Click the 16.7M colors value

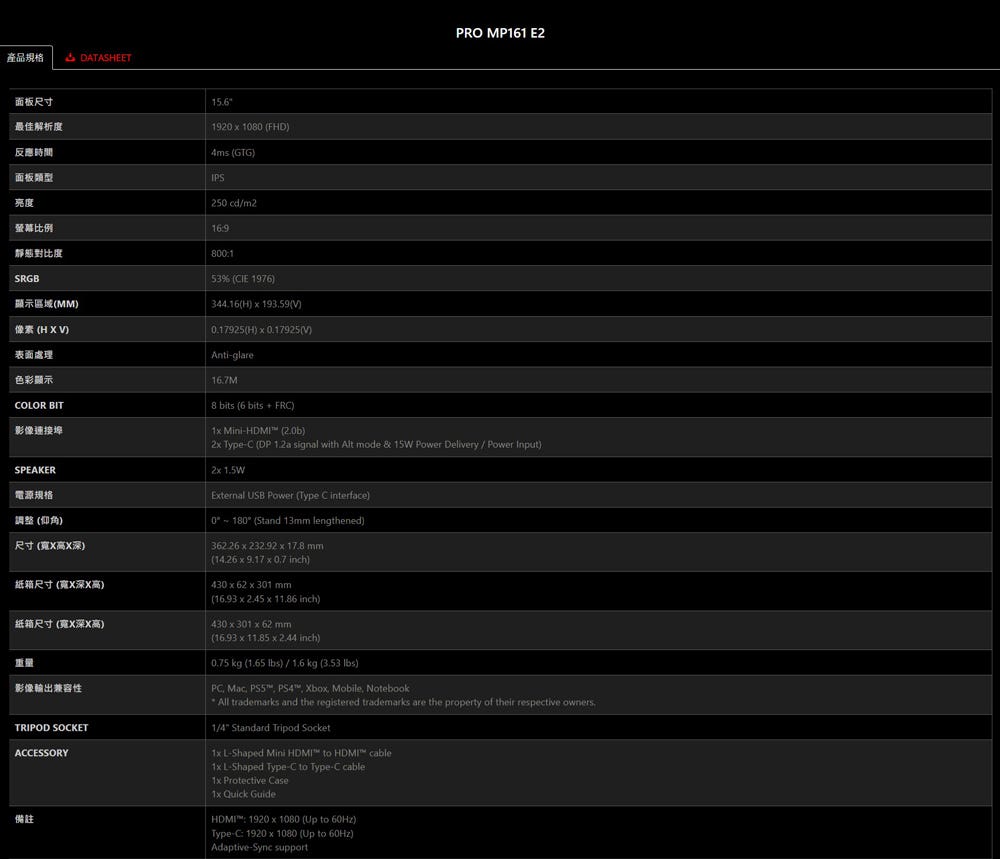(x=224, y=380)
